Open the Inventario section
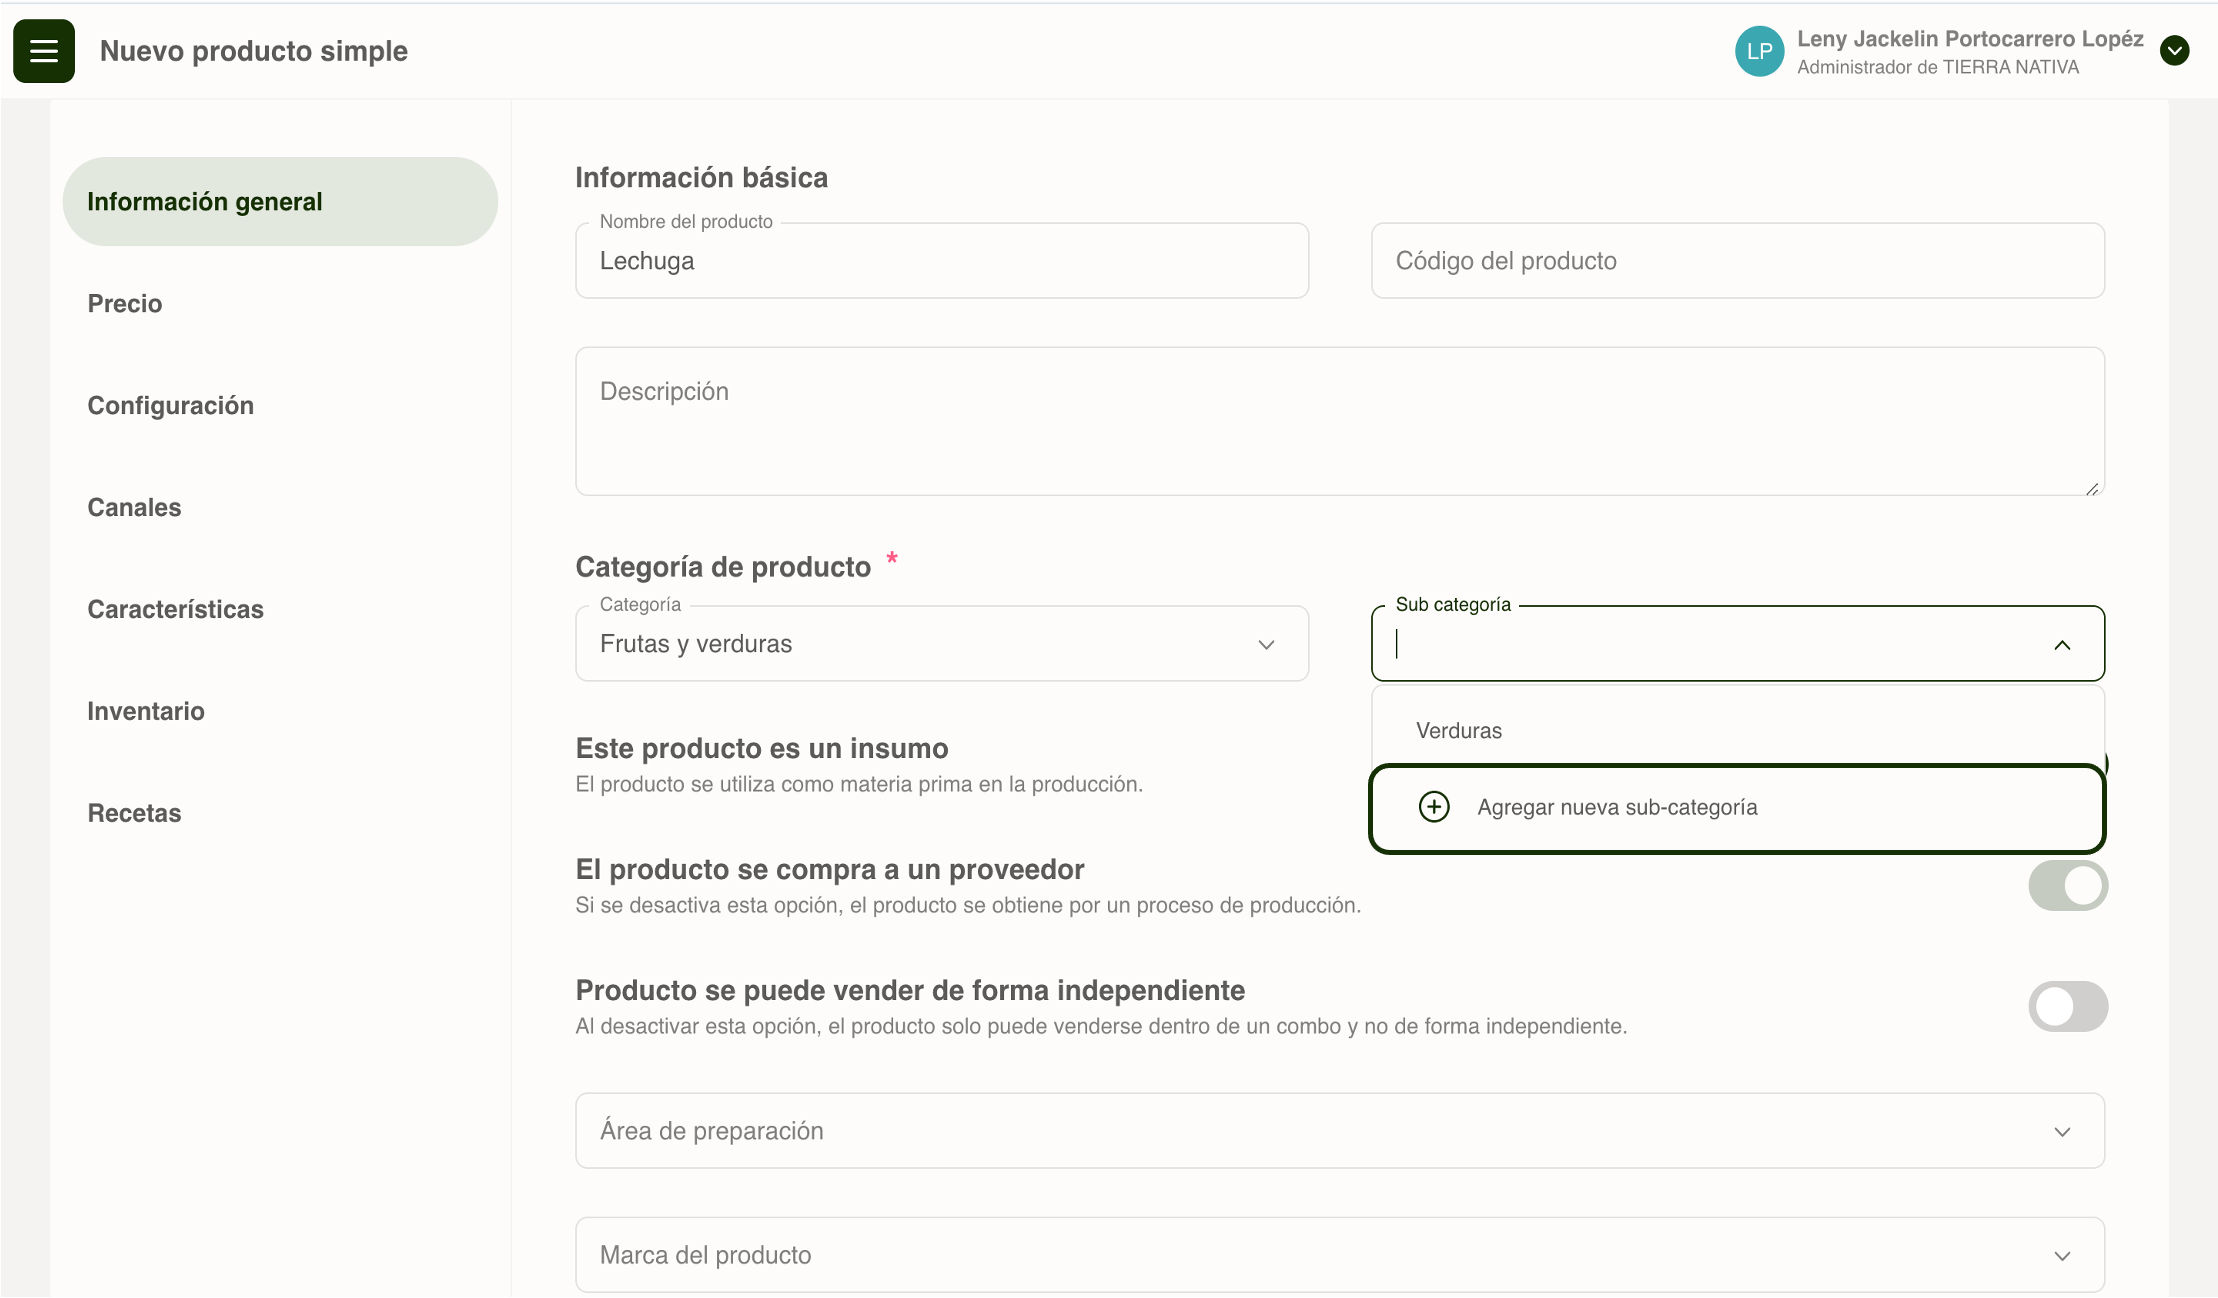Viewport: 2218px width, 1298px height. 146,712
